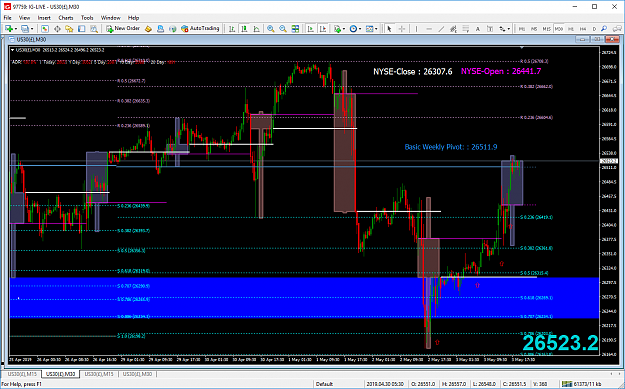Open the MetaEditor gold book icon
625x389 pixels.
pos(148,29)
